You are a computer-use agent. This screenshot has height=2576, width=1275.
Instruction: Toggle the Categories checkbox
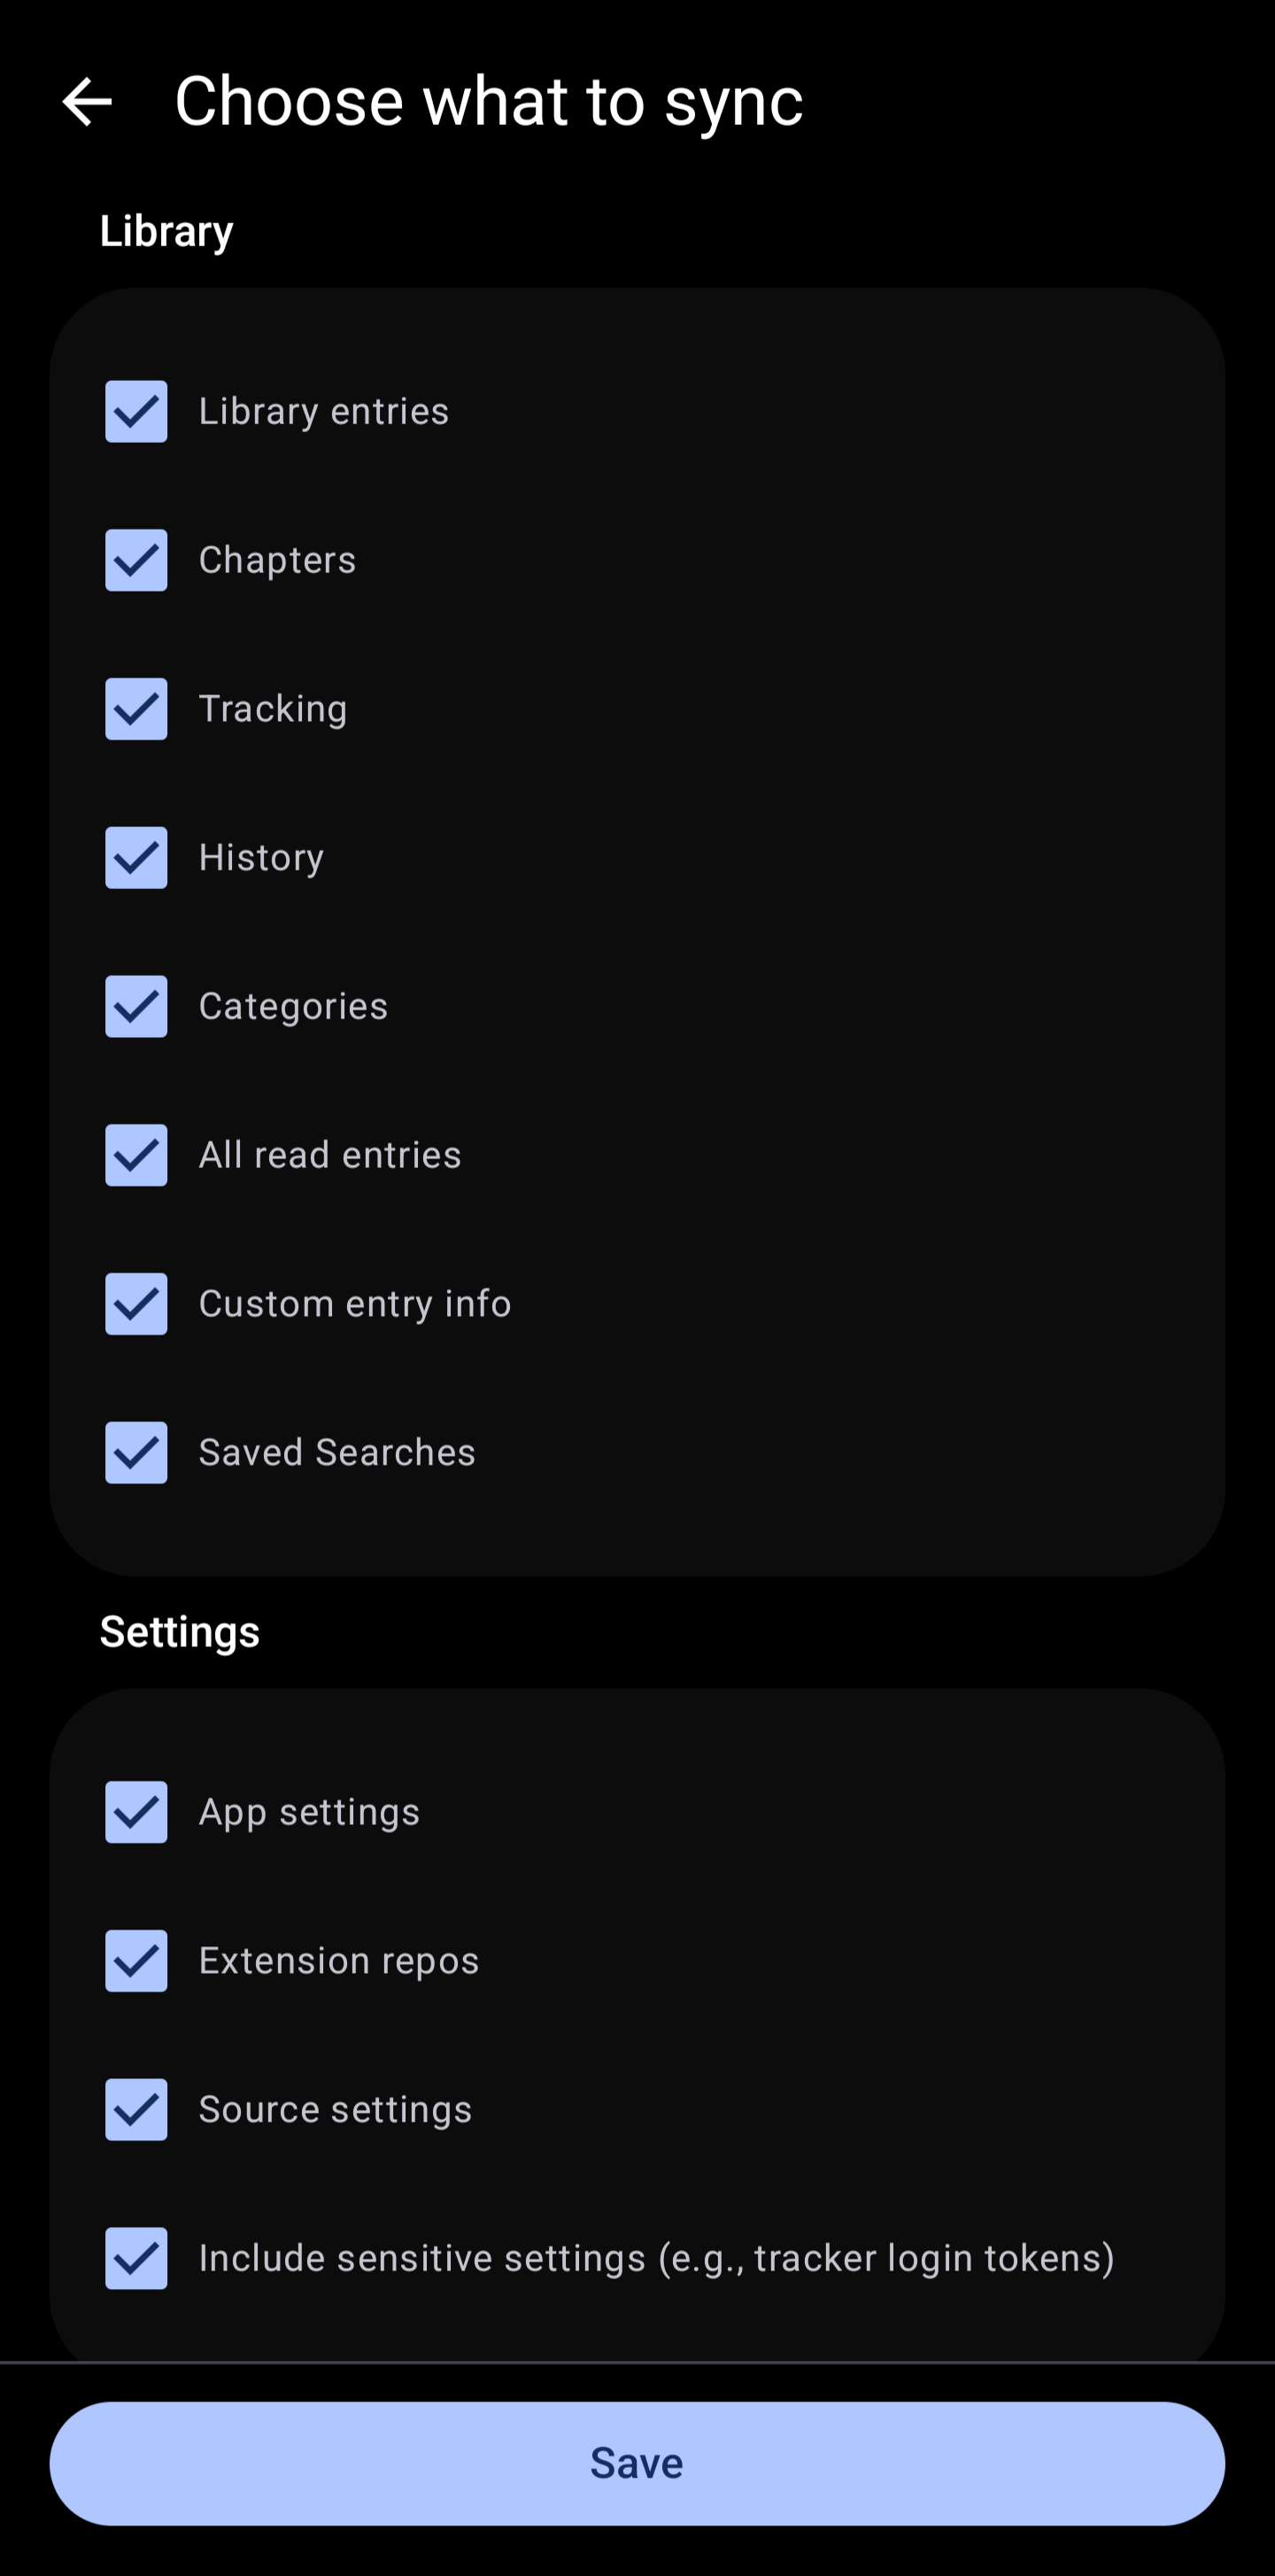(x=136, y=1006)
